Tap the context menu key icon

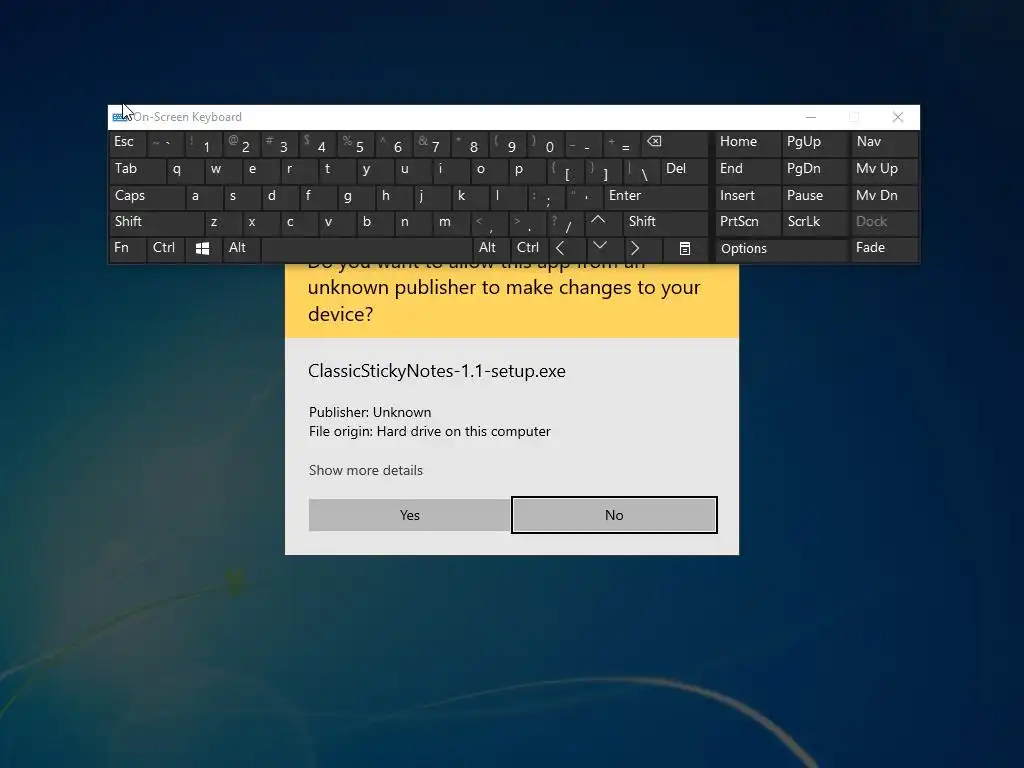click(x=684, y=249)
